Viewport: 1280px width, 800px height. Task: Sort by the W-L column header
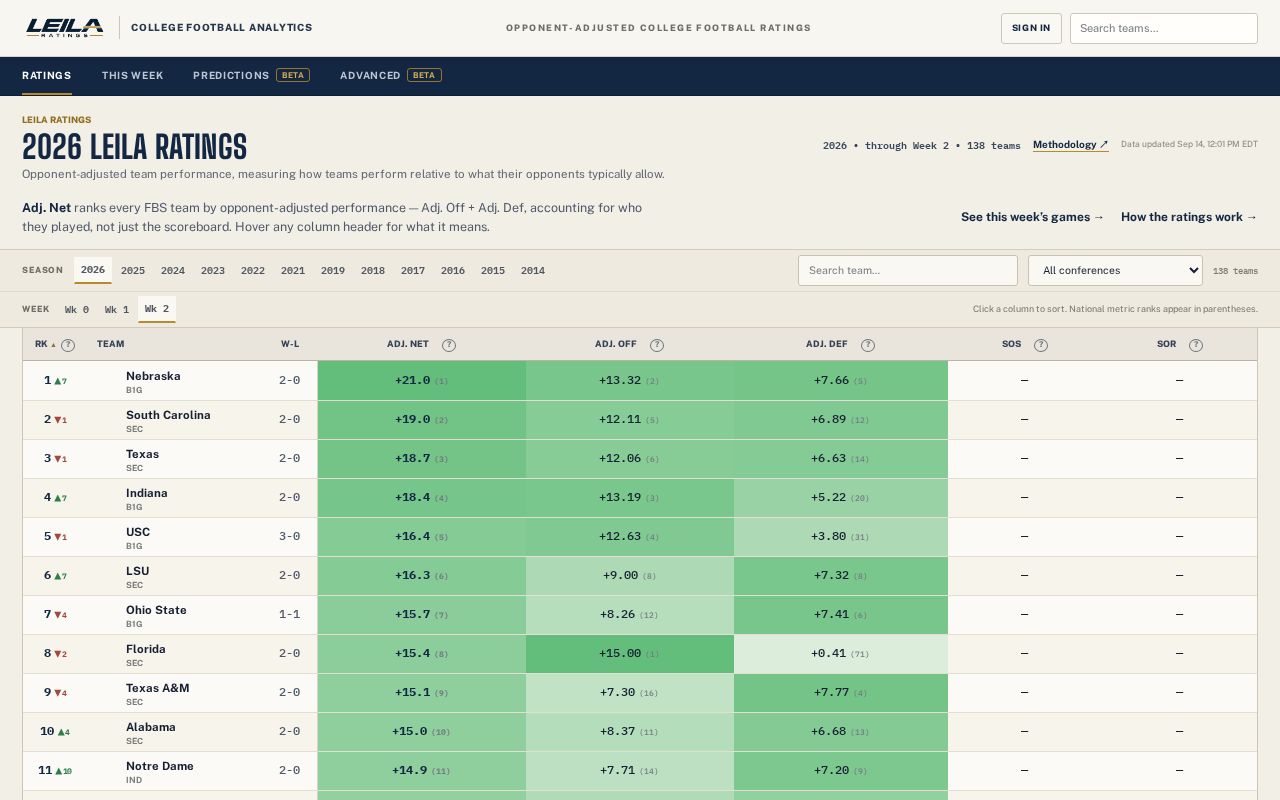290,344
